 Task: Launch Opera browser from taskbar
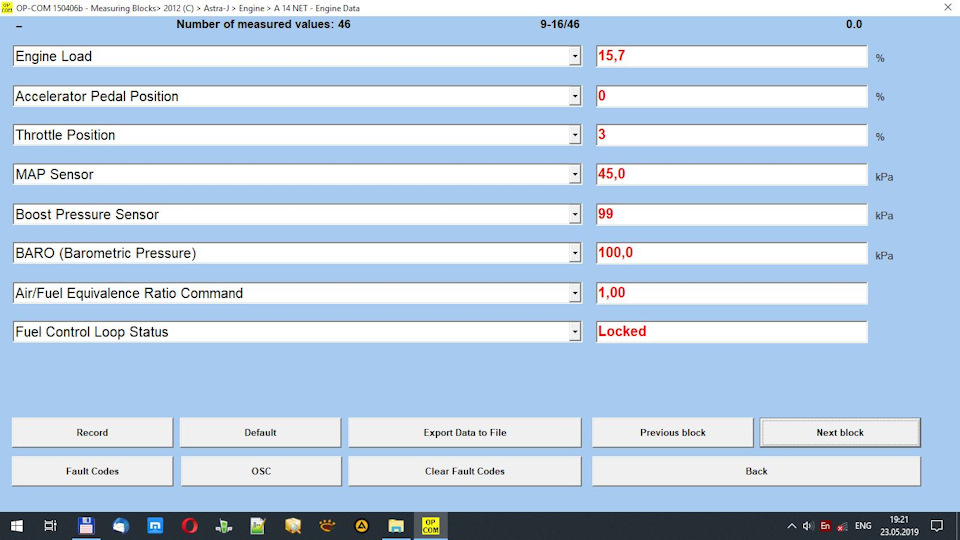pos(189,525)
